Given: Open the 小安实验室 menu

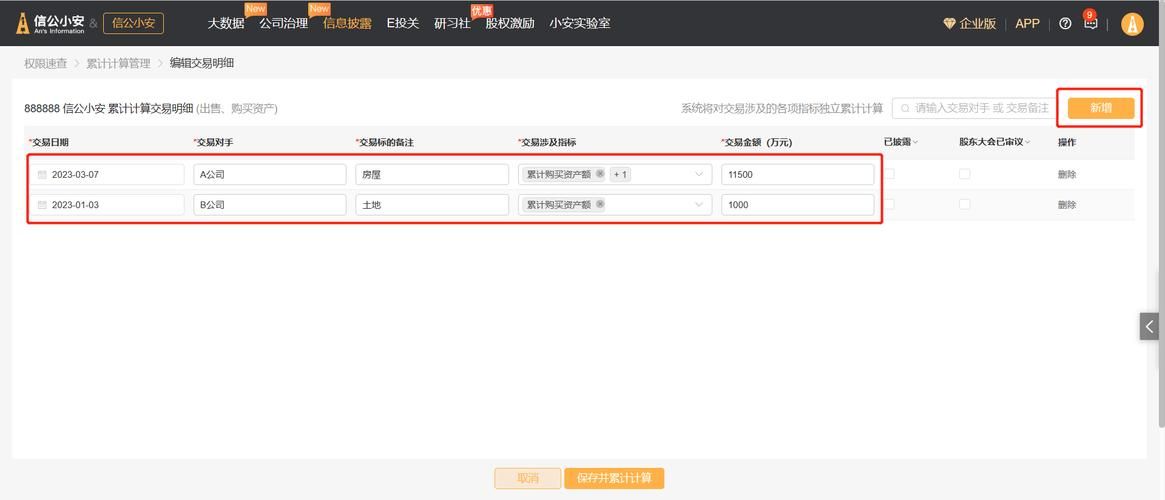Looking at the screenshot, I should [x=580, y=24].
